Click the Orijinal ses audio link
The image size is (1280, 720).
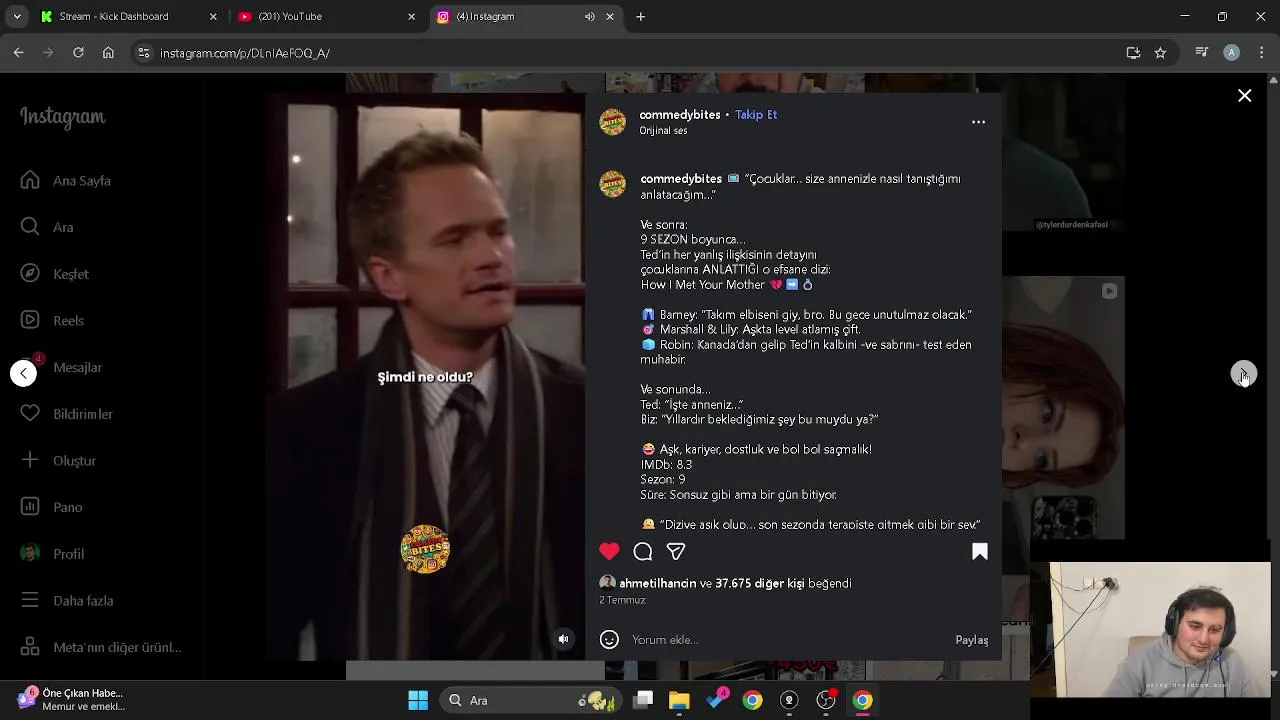(x=663, y=131)
